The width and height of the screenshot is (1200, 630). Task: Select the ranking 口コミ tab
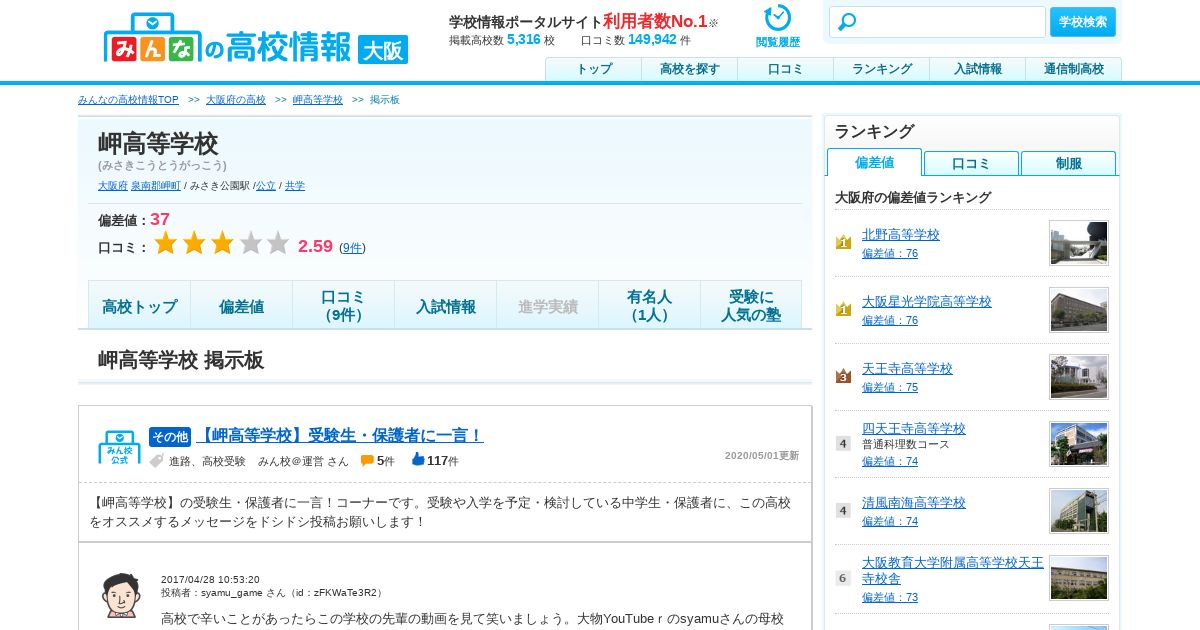click(x=971, y=163)
